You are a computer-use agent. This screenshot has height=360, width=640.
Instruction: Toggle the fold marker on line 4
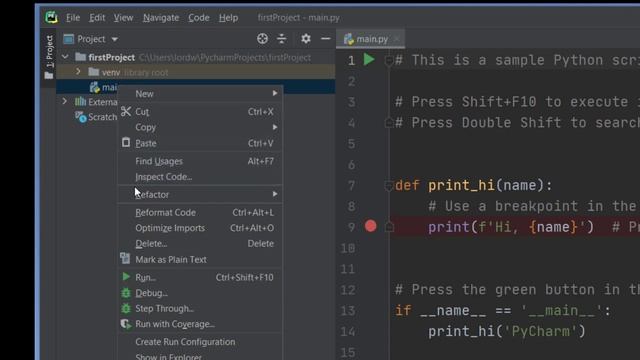click(x=389, y=123)
